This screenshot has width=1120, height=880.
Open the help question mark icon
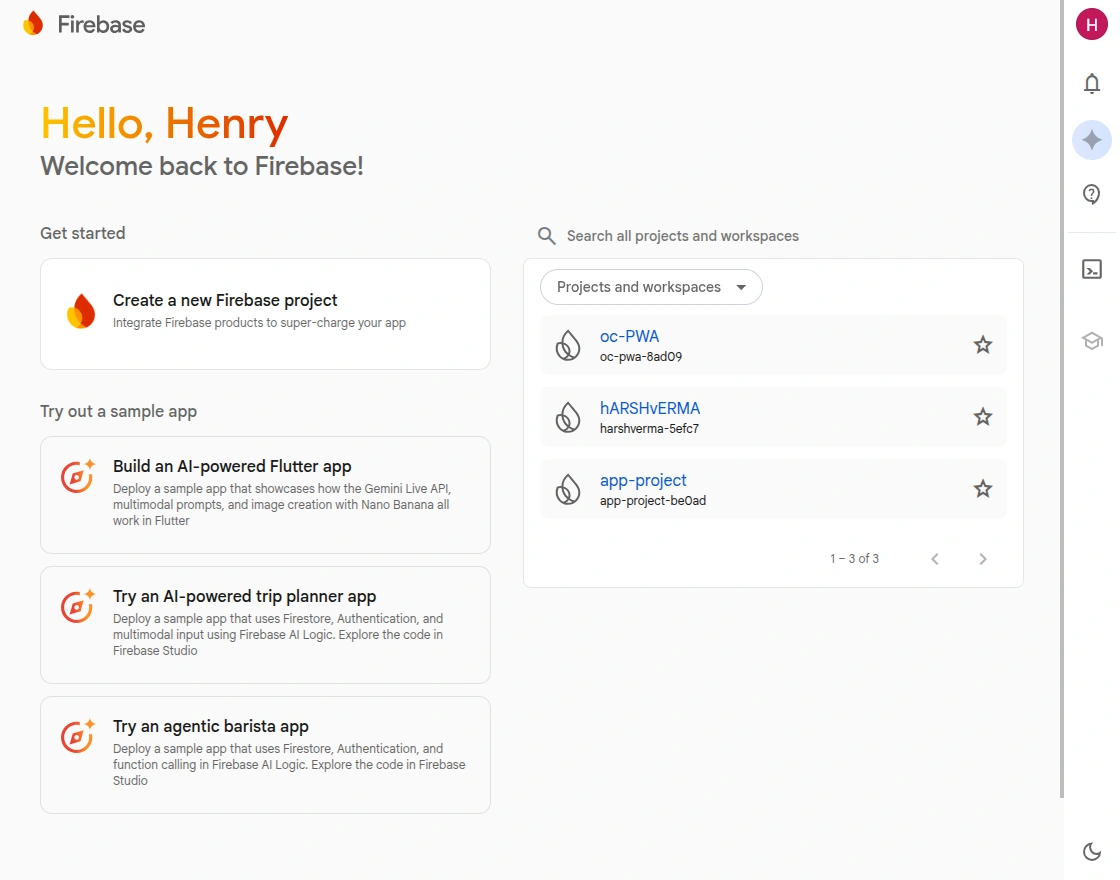[1091, 194]
